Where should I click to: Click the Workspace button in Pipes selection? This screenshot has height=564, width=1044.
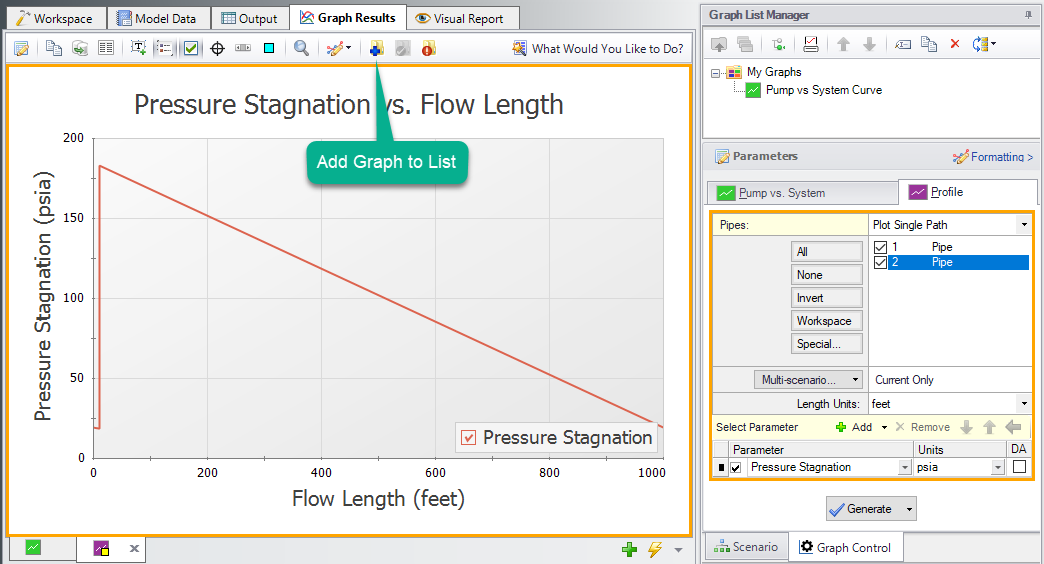(x=824, y=321)
